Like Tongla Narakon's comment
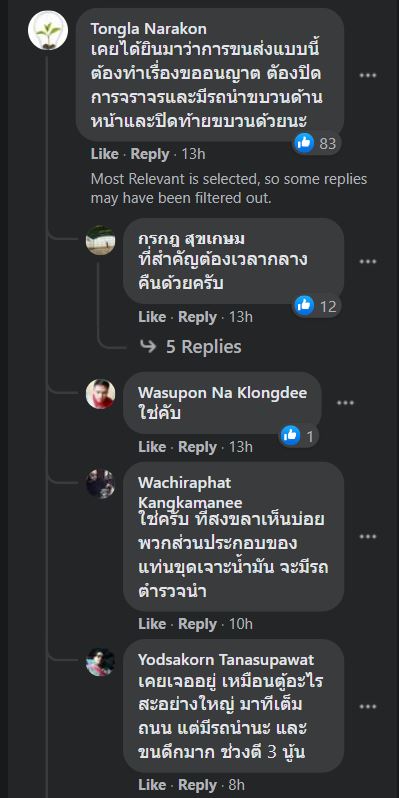Screen dimensions: 399x798 pyautogui.click(x=104, y=154)
